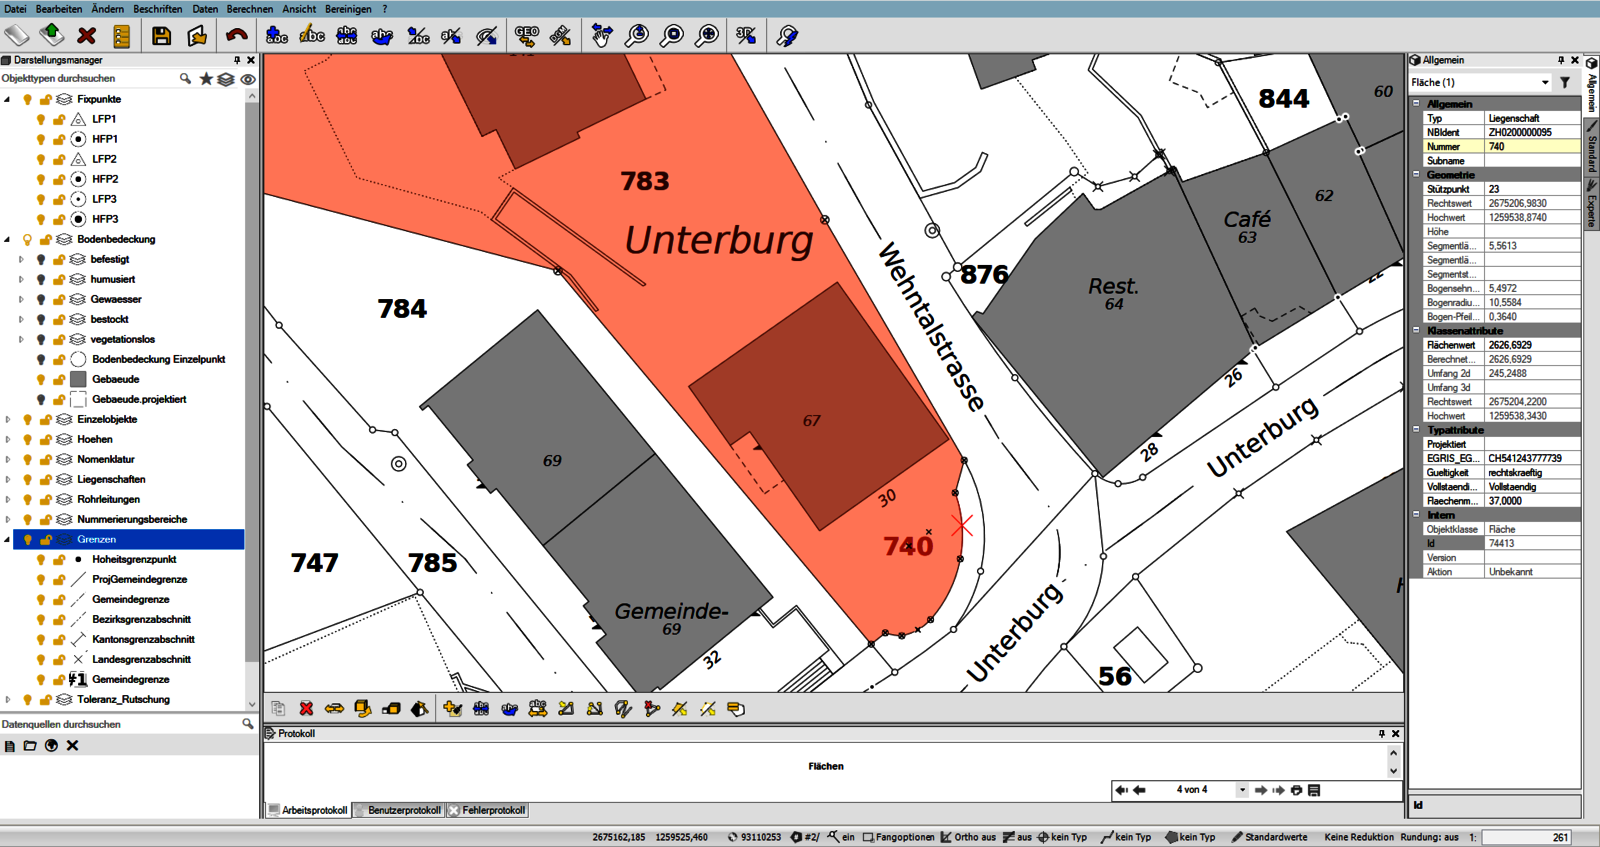The image size is (1600, 847).
Task: Click the 3D toolbar icon
Action: pyautogui.click(x=746, y=36)
